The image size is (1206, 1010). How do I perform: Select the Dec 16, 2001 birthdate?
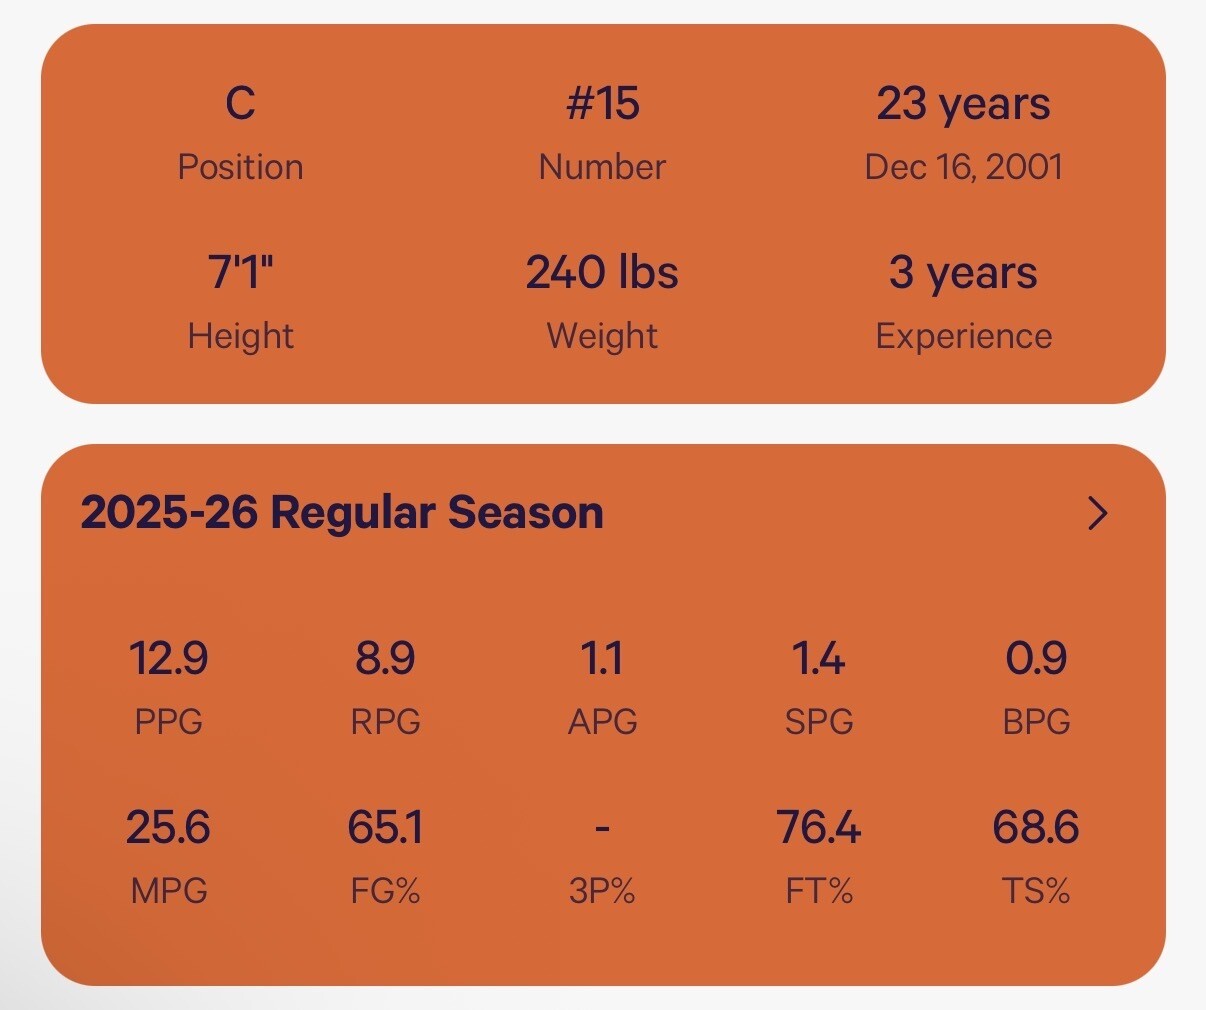pyautogui.click(x=963, y=167)
